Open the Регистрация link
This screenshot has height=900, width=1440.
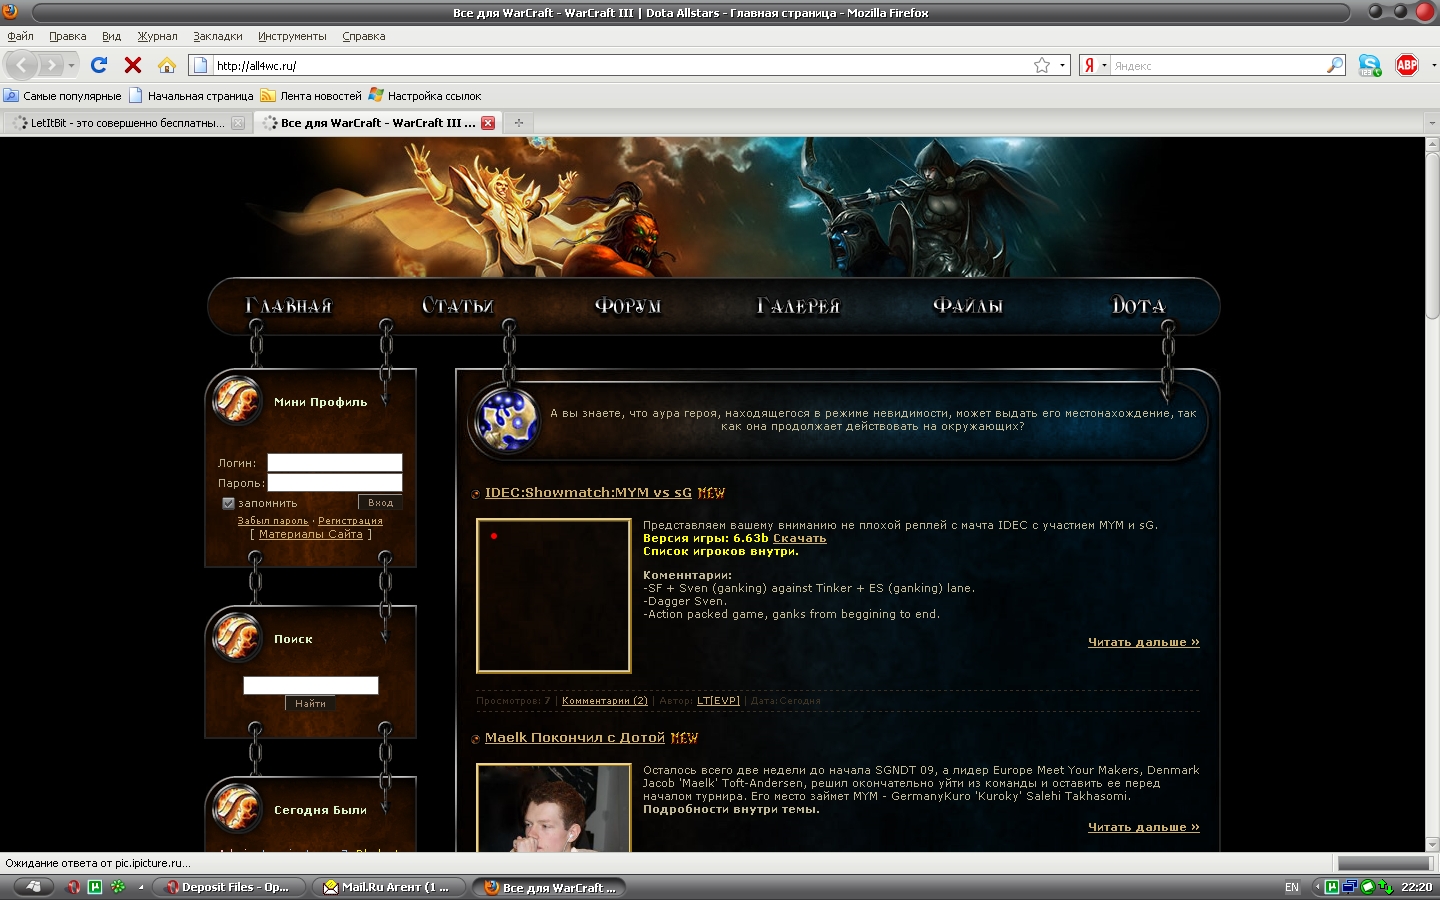350,521
